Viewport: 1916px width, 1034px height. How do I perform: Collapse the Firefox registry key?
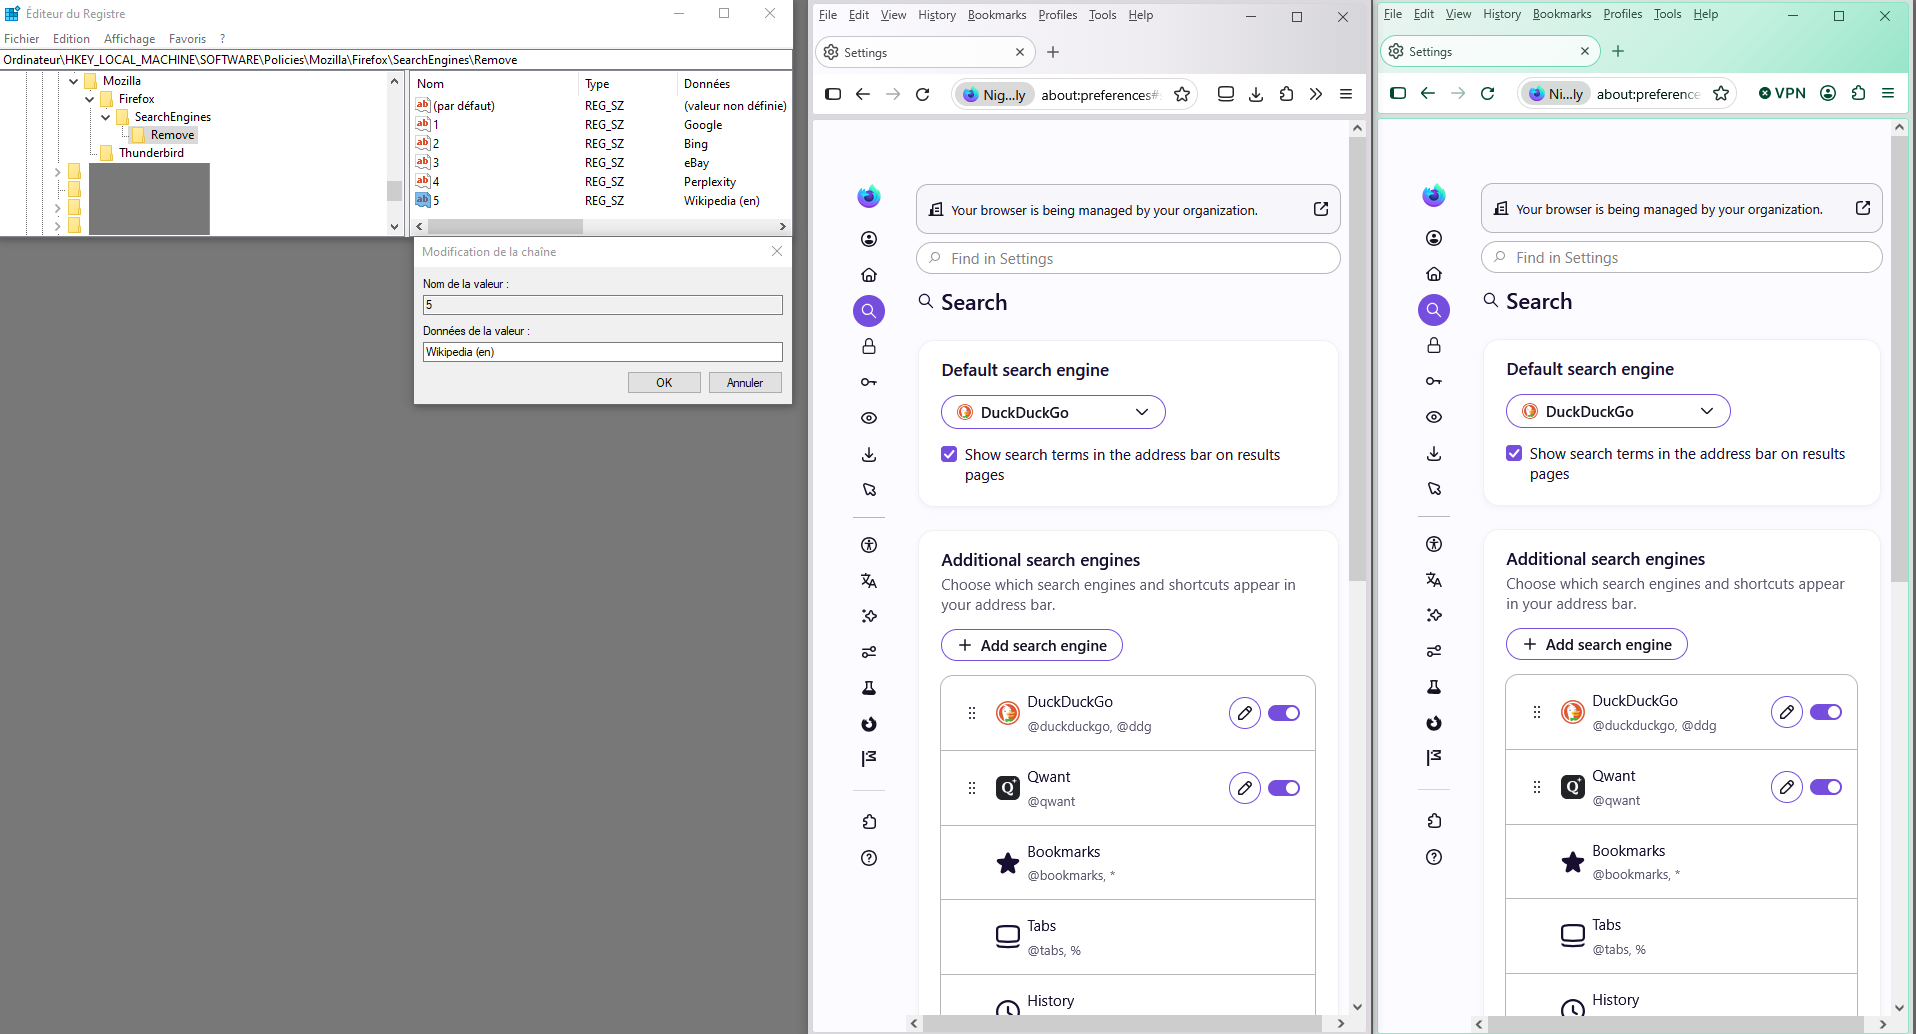click(90, 99)
